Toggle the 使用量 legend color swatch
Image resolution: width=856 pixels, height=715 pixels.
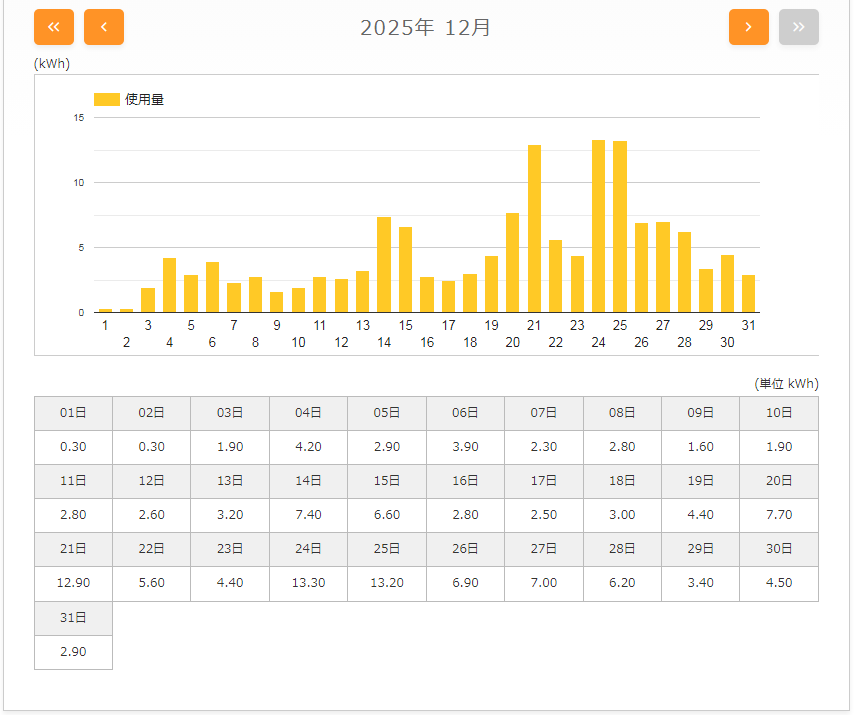click(x=106, y=99)
